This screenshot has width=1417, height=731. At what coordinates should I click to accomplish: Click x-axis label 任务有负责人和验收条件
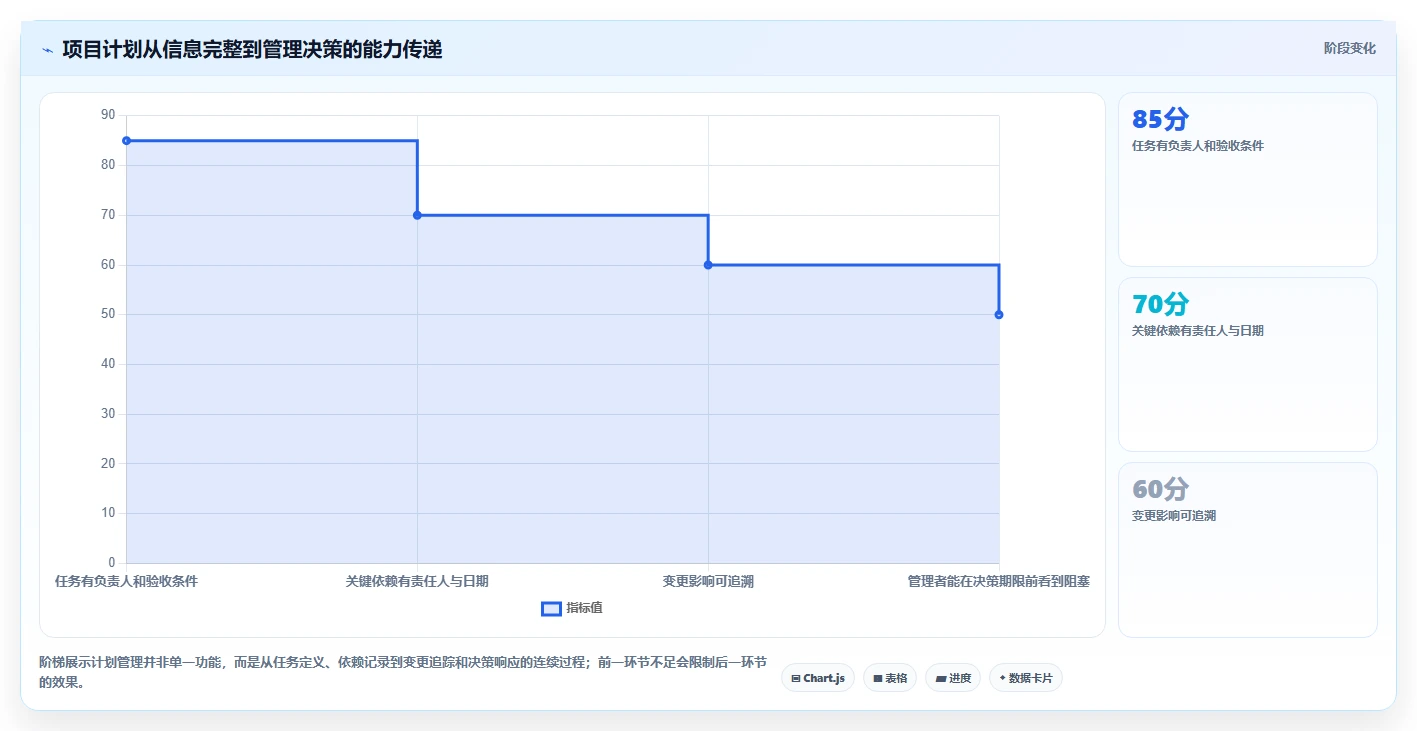[x=126, y=581]
